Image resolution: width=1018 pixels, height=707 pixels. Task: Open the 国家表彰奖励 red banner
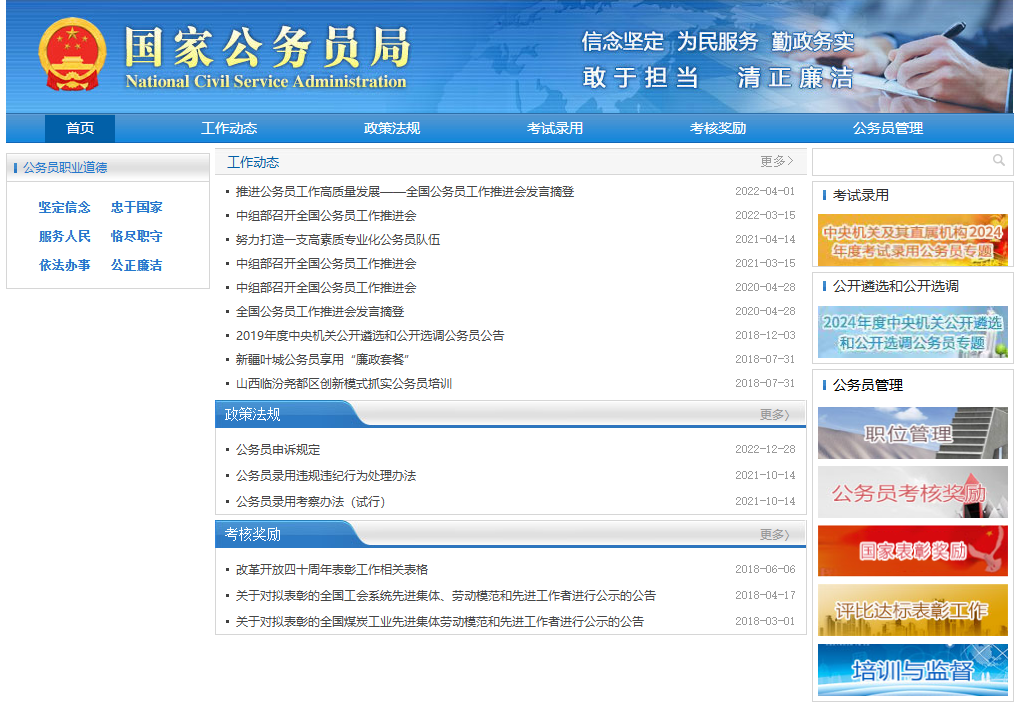pyautogui.click(x=912, y=551)
